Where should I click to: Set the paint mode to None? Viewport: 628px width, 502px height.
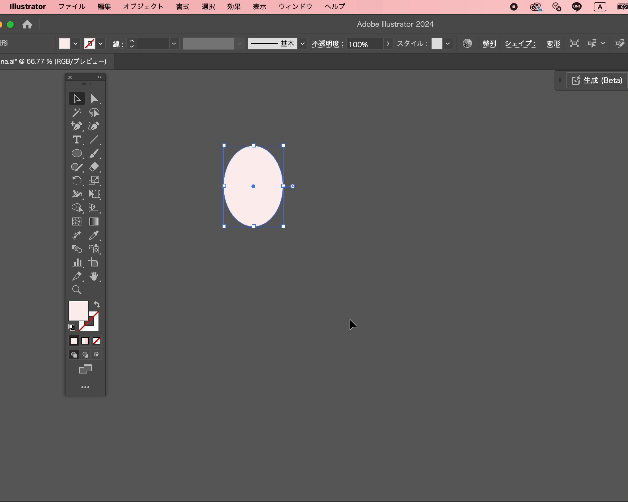click(96, 341)
